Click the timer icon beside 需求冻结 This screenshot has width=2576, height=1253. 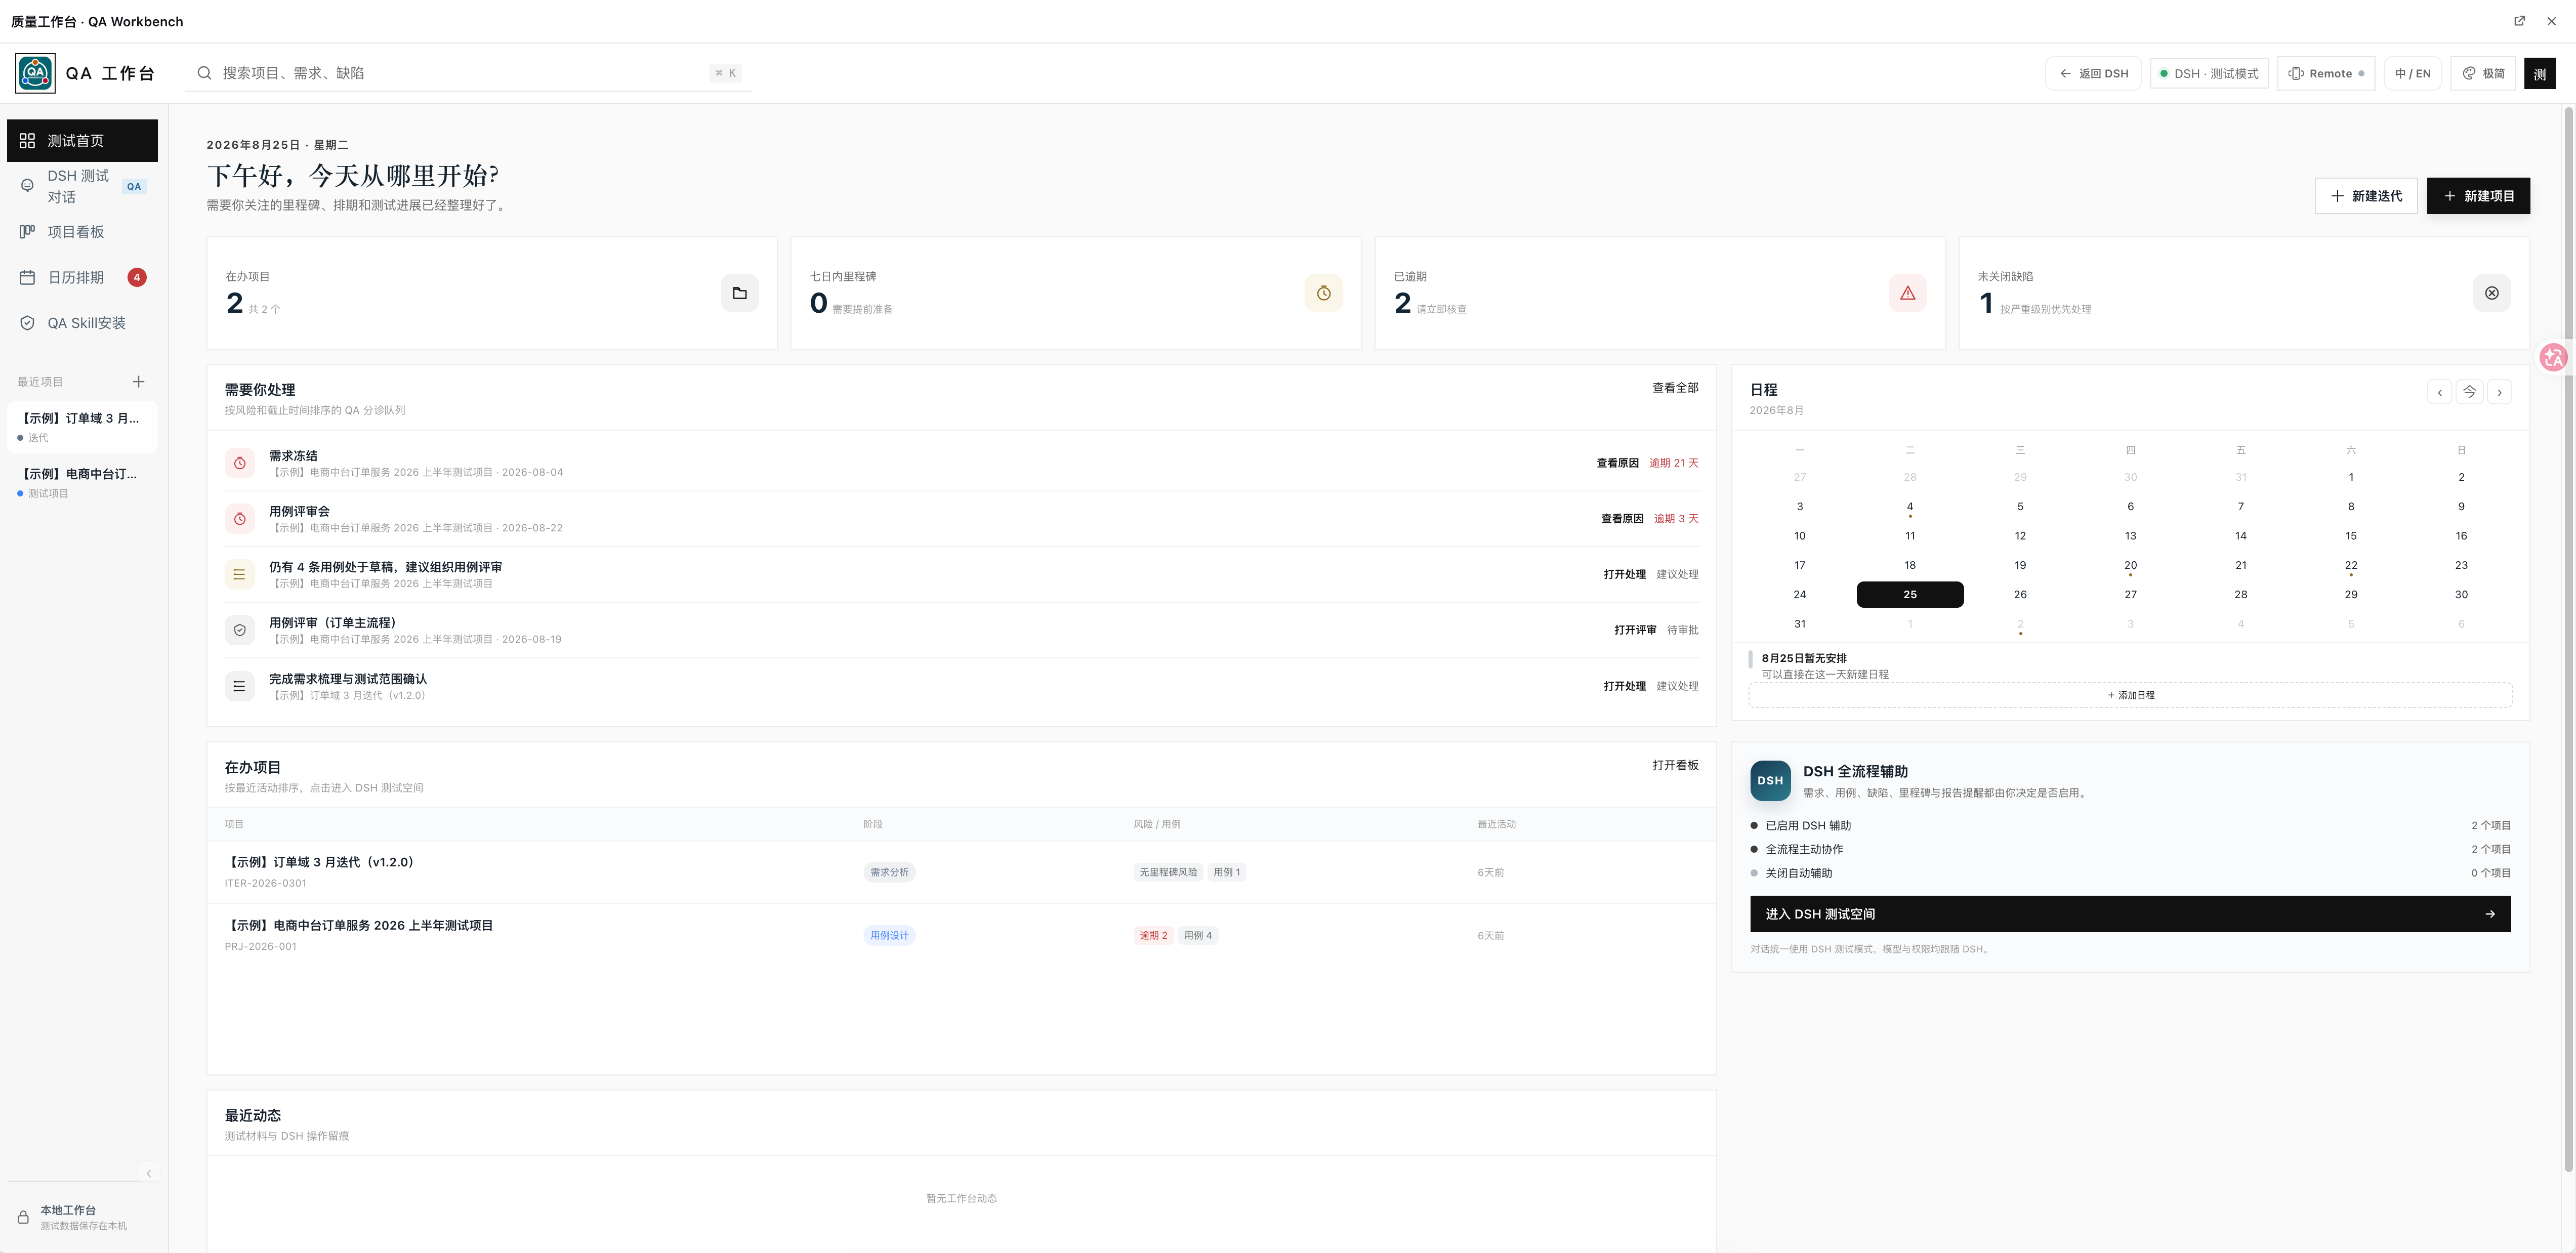point(240,463)
